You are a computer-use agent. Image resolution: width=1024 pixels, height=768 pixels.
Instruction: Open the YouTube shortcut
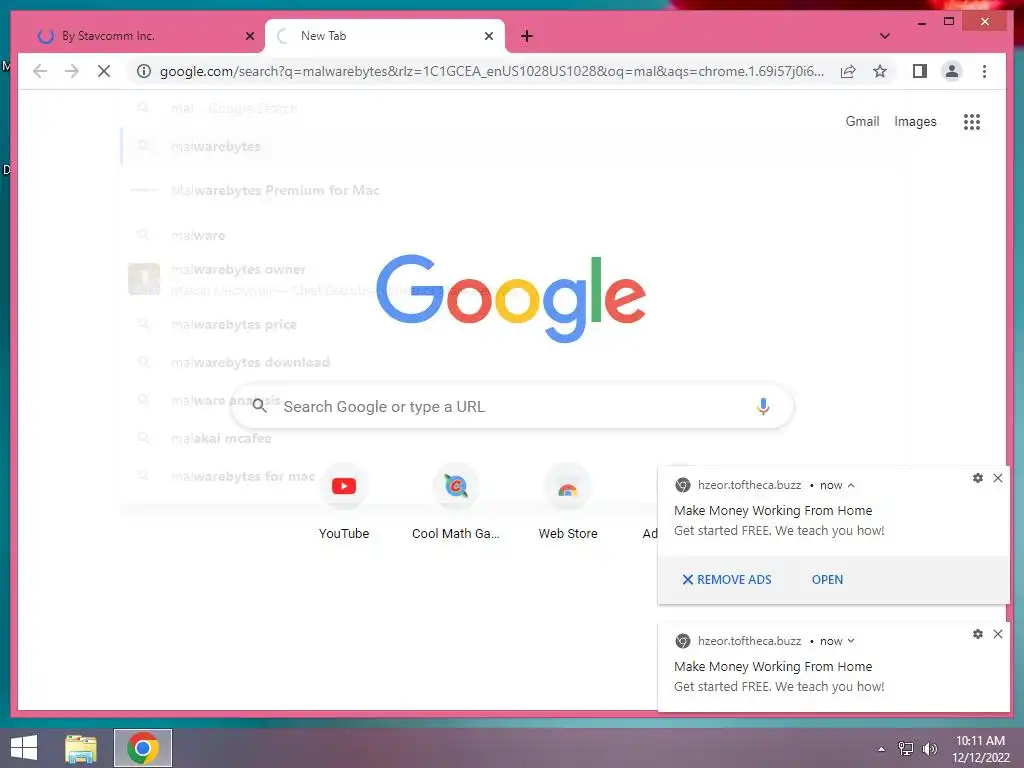point(344,502)
